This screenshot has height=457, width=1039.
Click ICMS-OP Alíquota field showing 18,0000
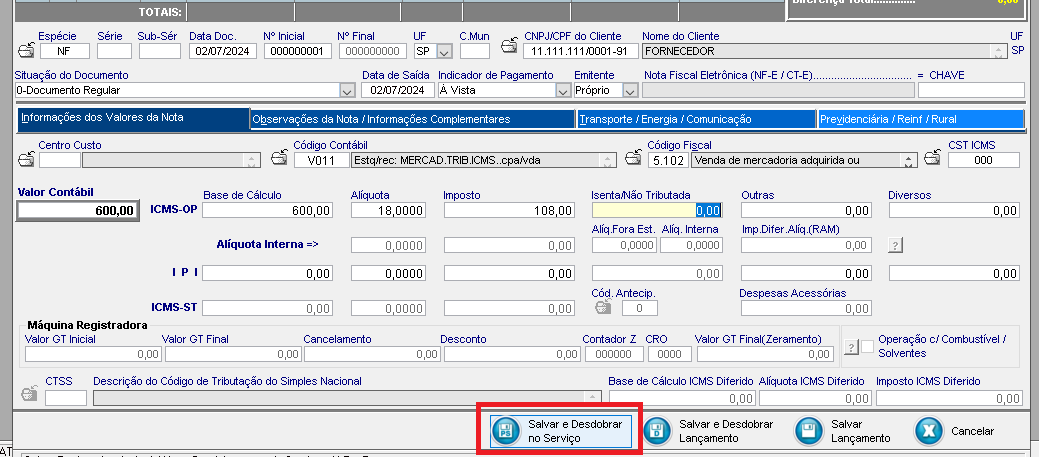click(388, 211)
